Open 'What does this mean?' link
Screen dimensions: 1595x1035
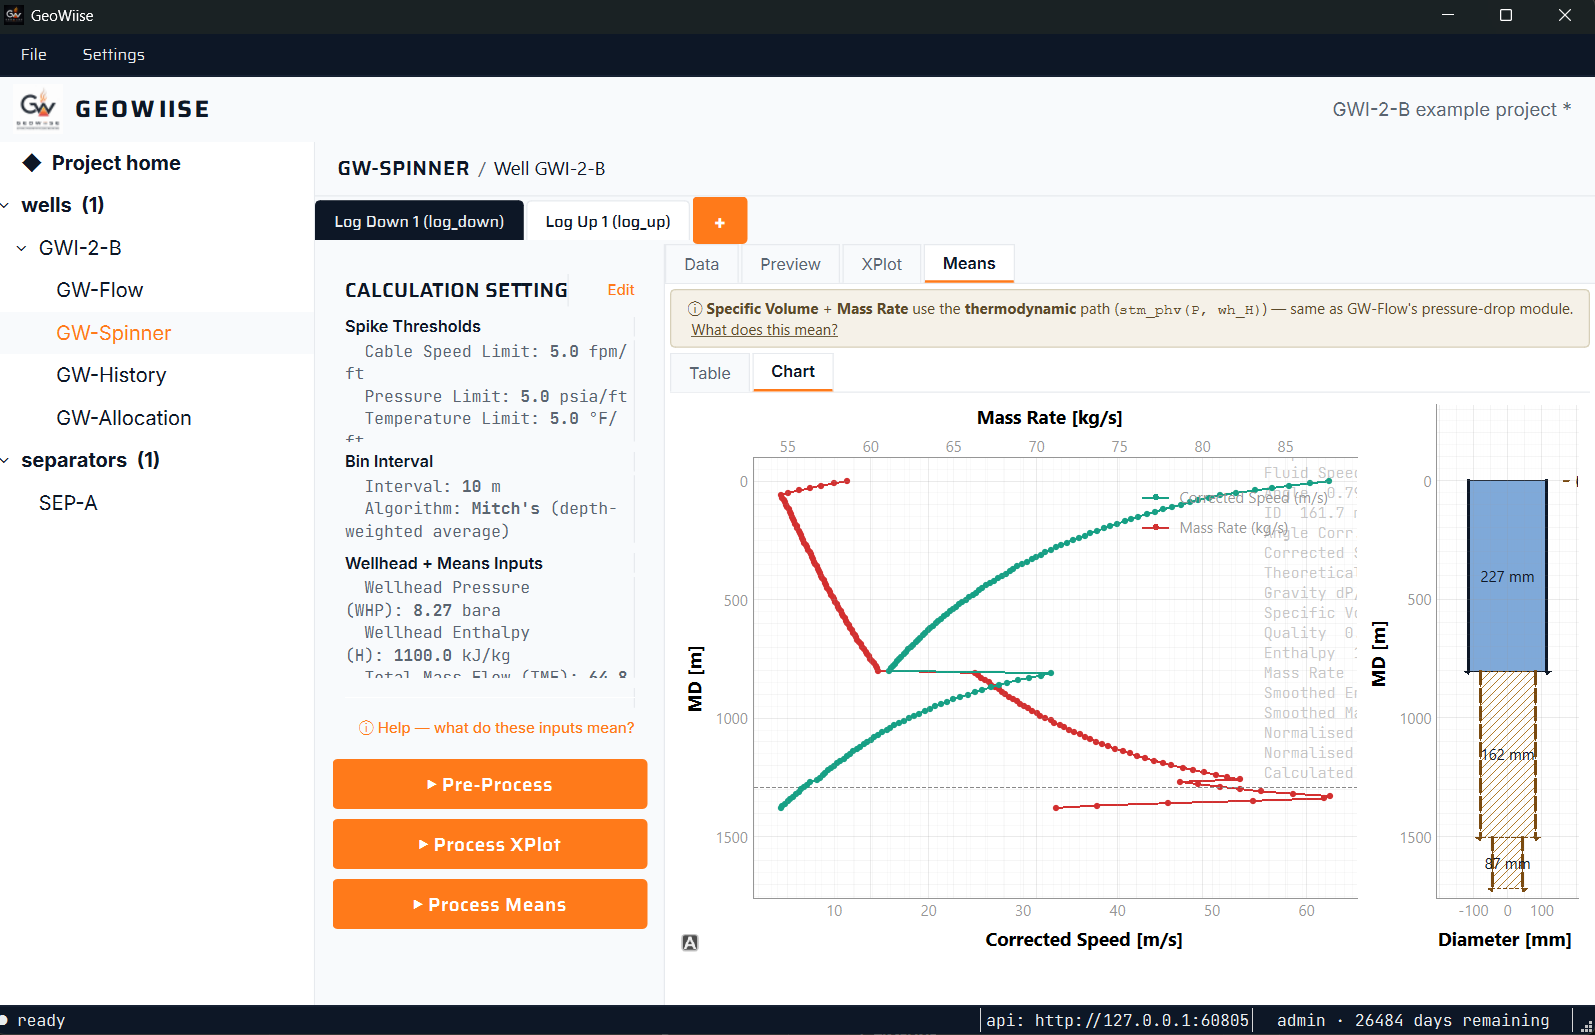[x=765, y=330]
